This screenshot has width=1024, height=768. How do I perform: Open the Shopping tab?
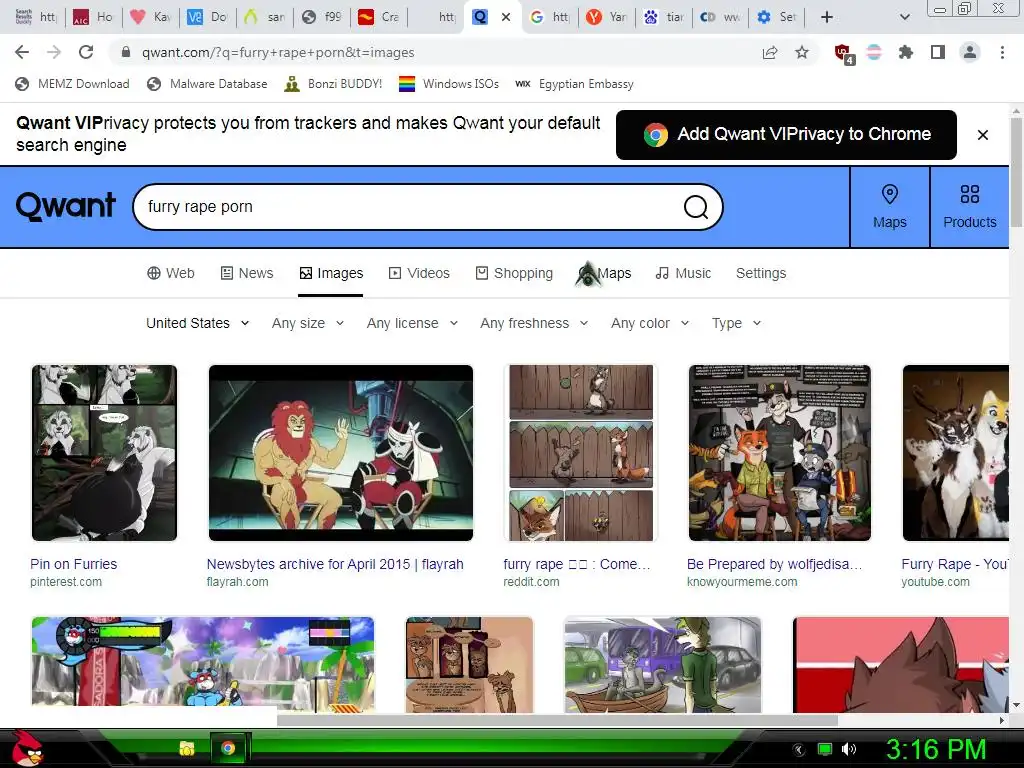coord(514,273)
